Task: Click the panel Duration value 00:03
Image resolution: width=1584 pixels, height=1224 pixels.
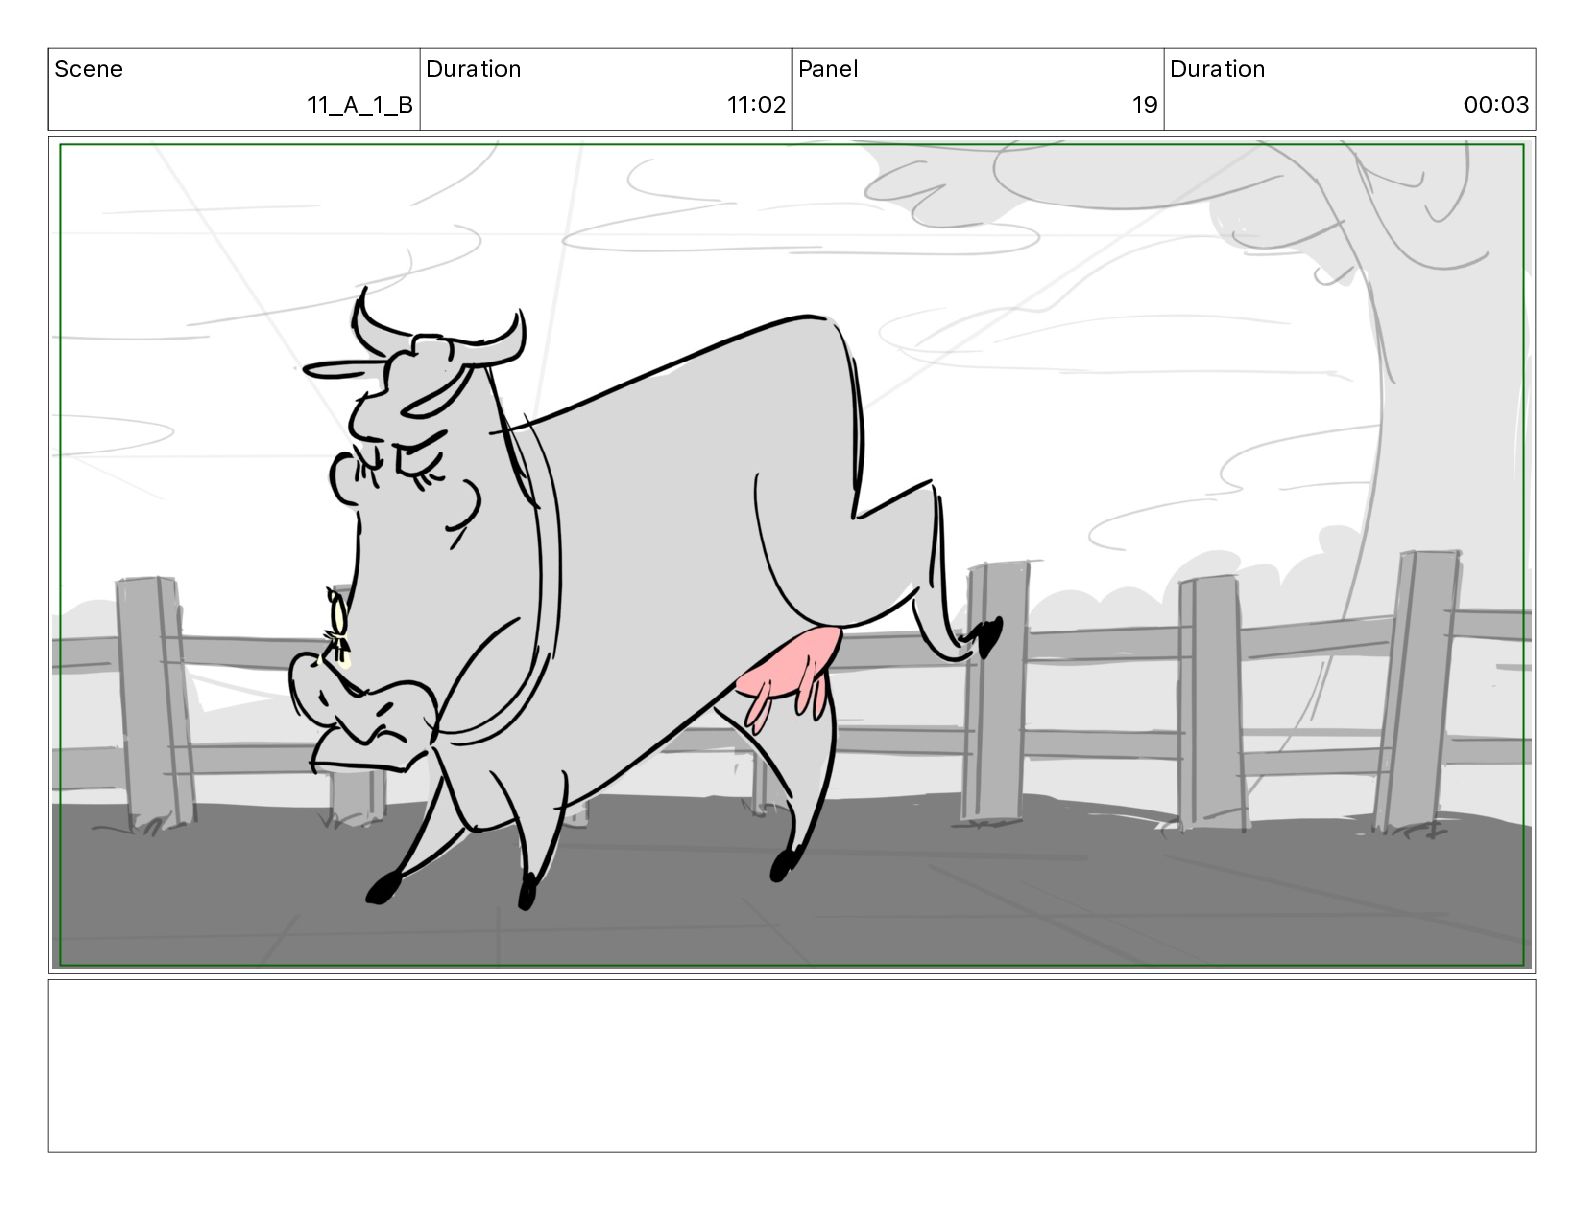Action: tap(1496, 105)
